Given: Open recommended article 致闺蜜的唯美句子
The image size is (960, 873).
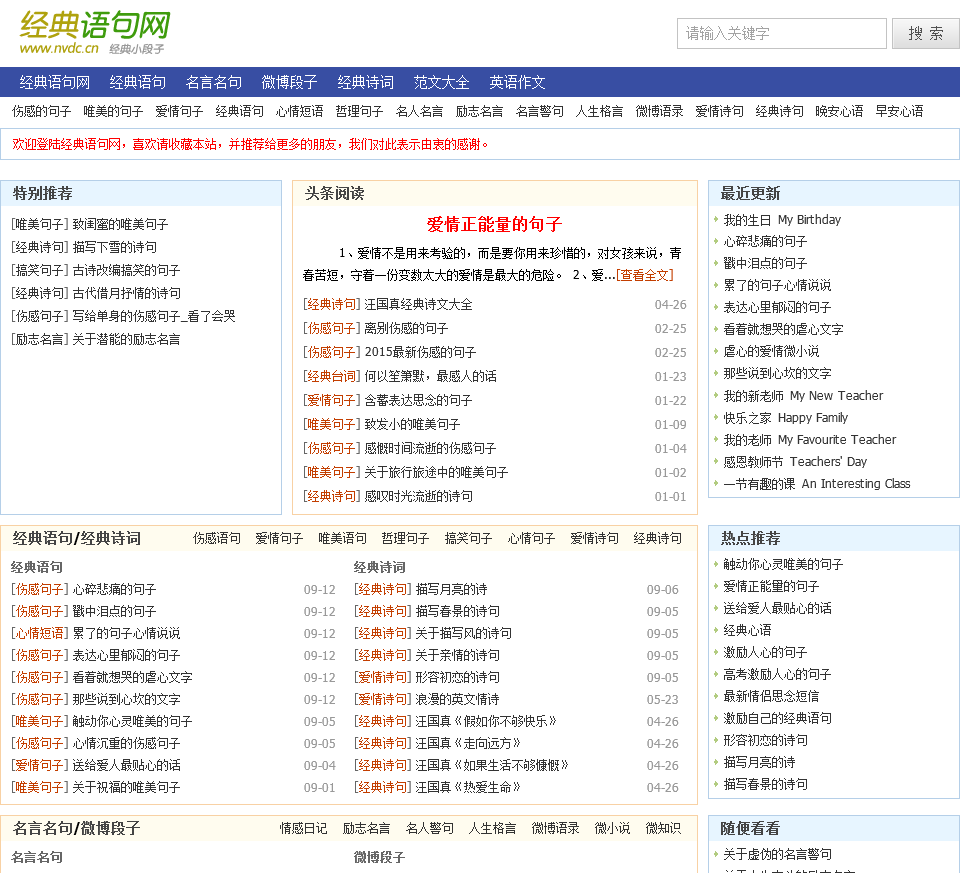Looking at the screenshot, I should pos(121,225).
